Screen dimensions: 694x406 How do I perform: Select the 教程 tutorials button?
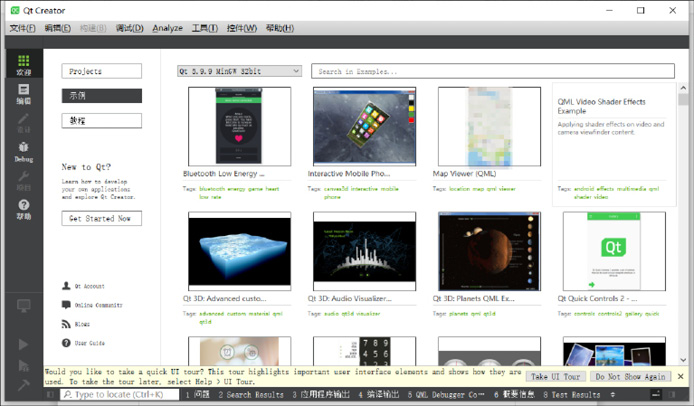102,120
